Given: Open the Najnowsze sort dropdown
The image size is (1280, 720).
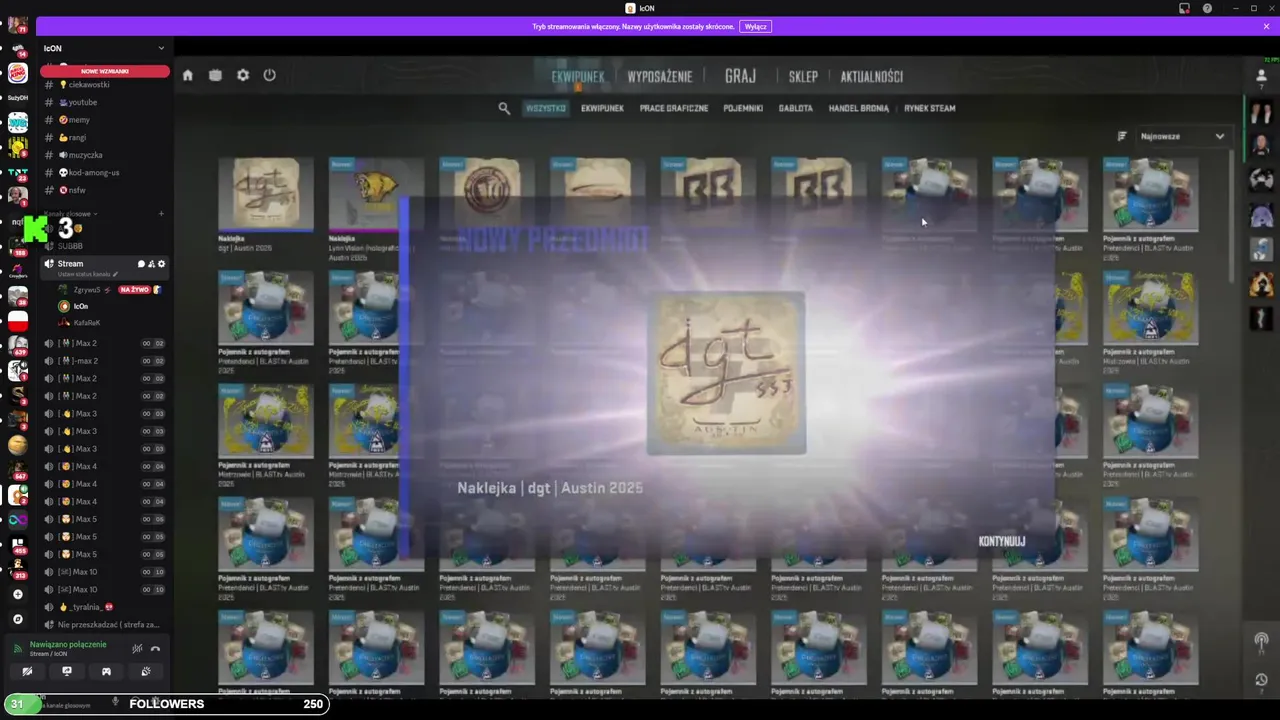Looking at the screenshot, I should [1182, 136].
